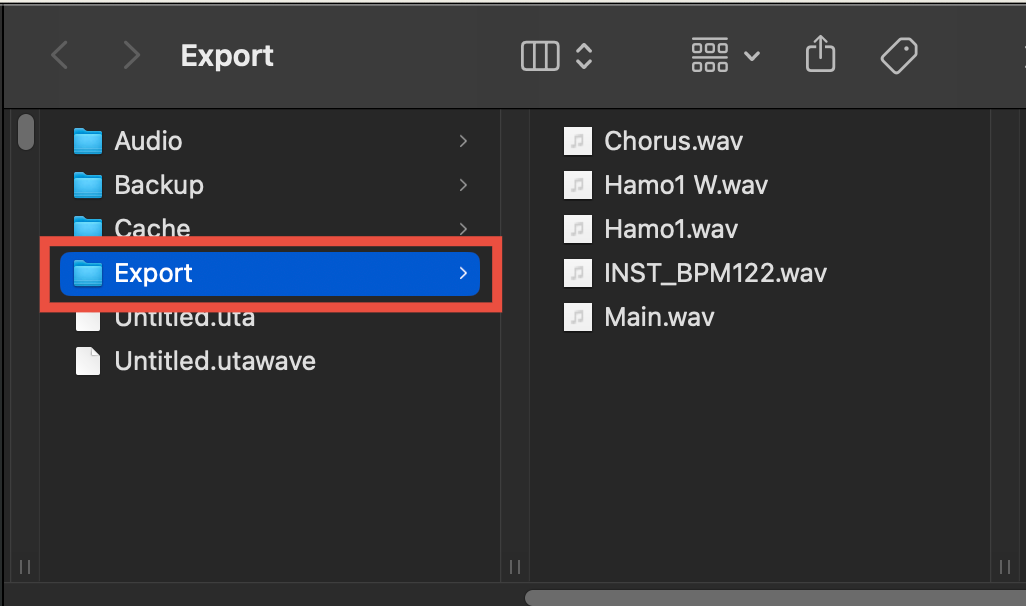Open the view mode up-down stepper
This screenshot has height=606, width=1026.
(584, 56)
